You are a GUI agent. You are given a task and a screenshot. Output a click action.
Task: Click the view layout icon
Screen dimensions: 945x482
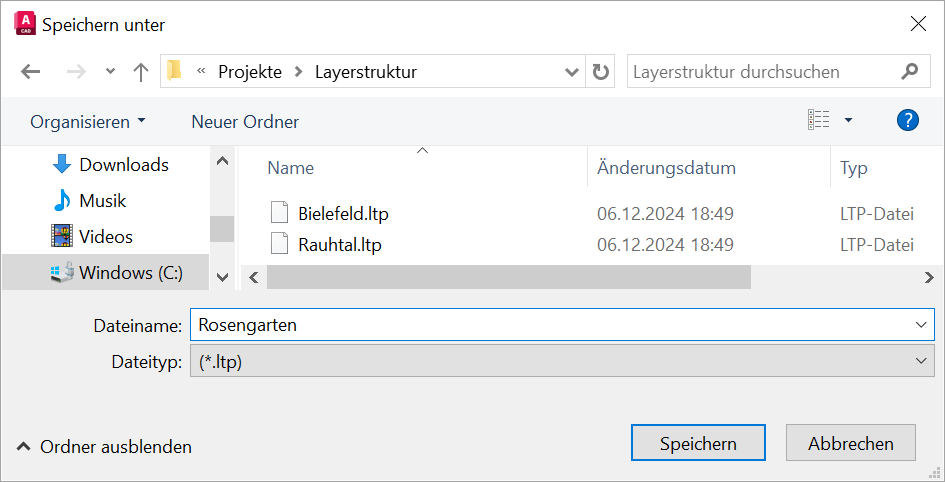819,121
